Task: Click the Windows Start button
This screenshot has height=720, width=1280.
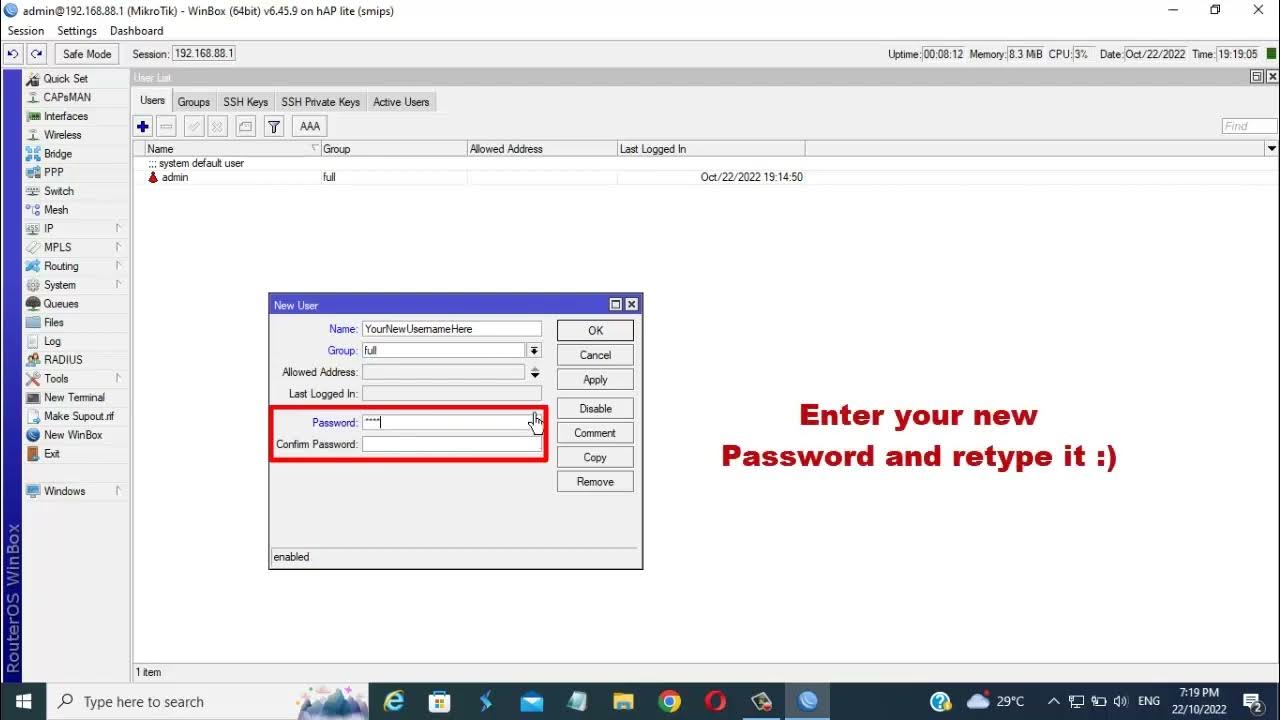Action: click(23, 702)
